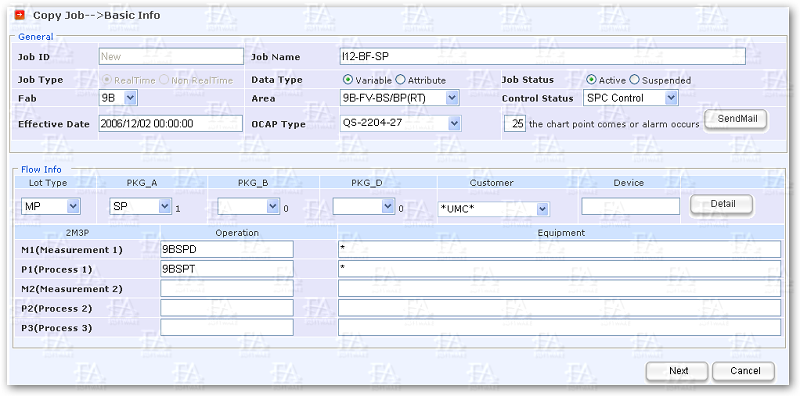Select the Attribute data type radio
This screenshot has width=800, height=396.
[401, 80]
